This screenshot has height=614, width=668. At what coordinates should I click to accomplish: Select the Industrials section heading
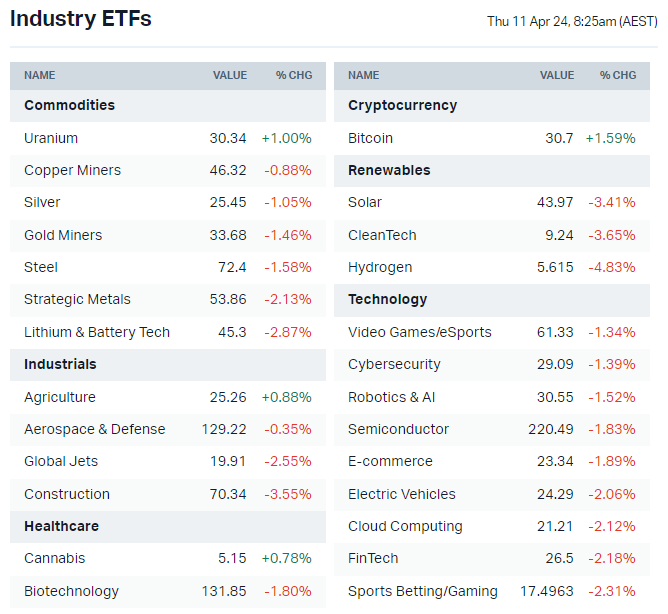[60, 364]
